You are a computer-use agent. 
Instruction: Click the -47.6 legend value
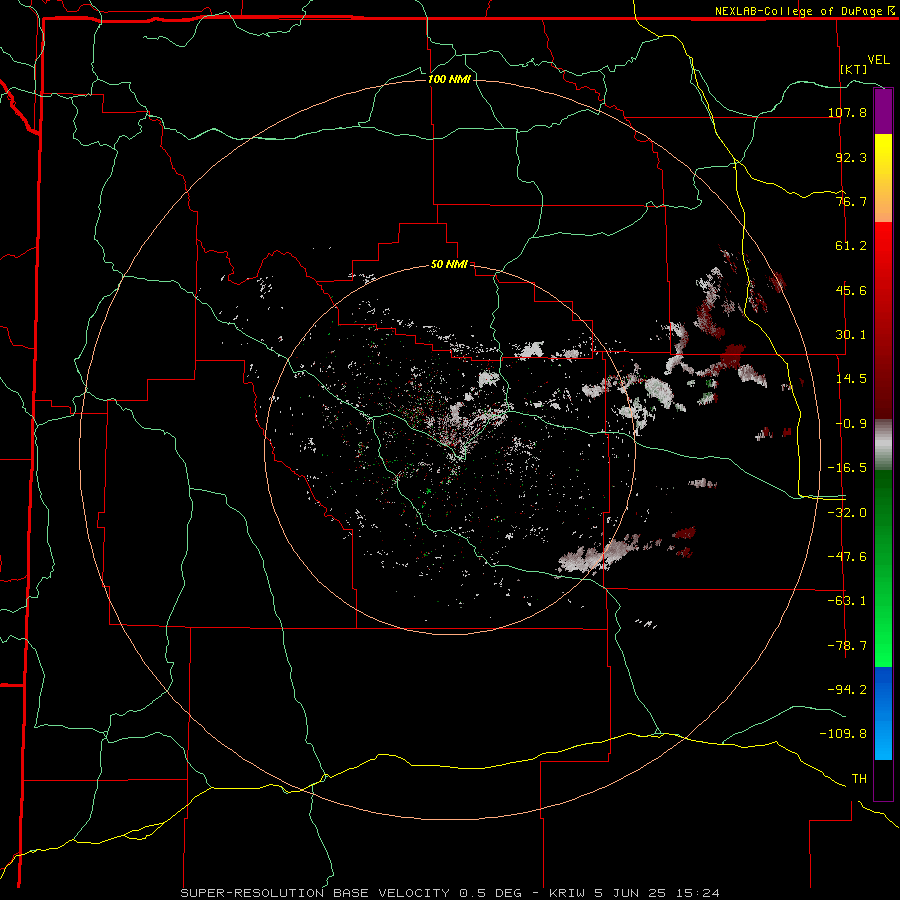847,557
